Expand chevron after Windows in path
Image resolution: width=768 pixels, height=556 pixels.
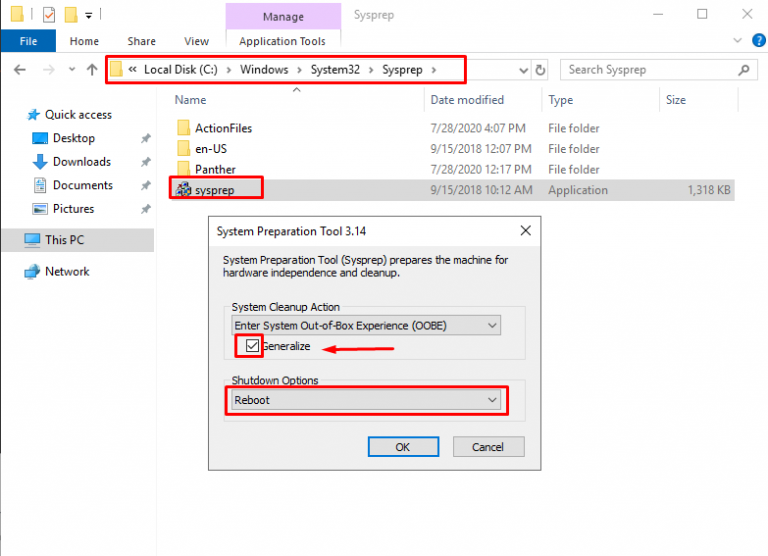click(x=299, y=70)
